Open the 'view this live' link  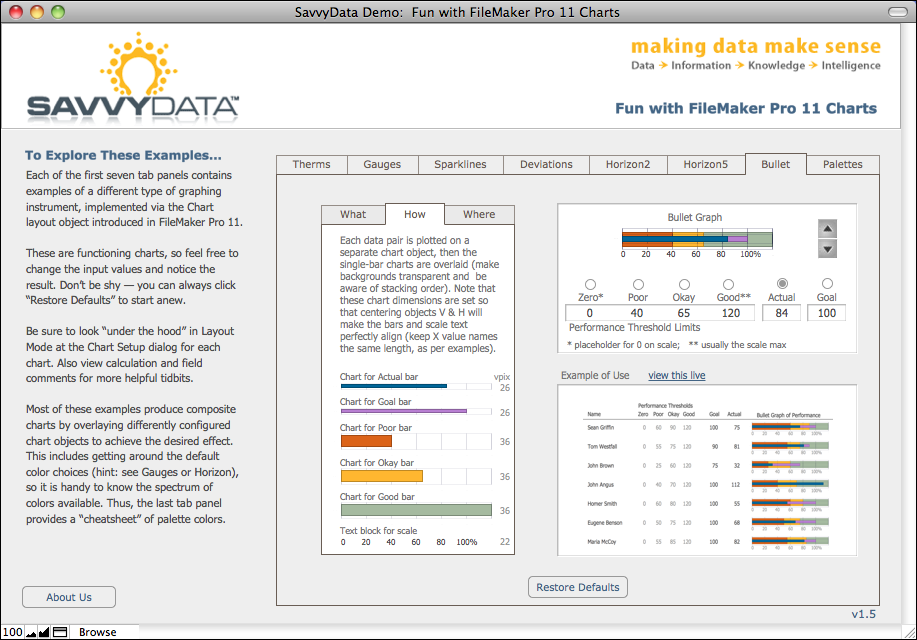[677, 376]
